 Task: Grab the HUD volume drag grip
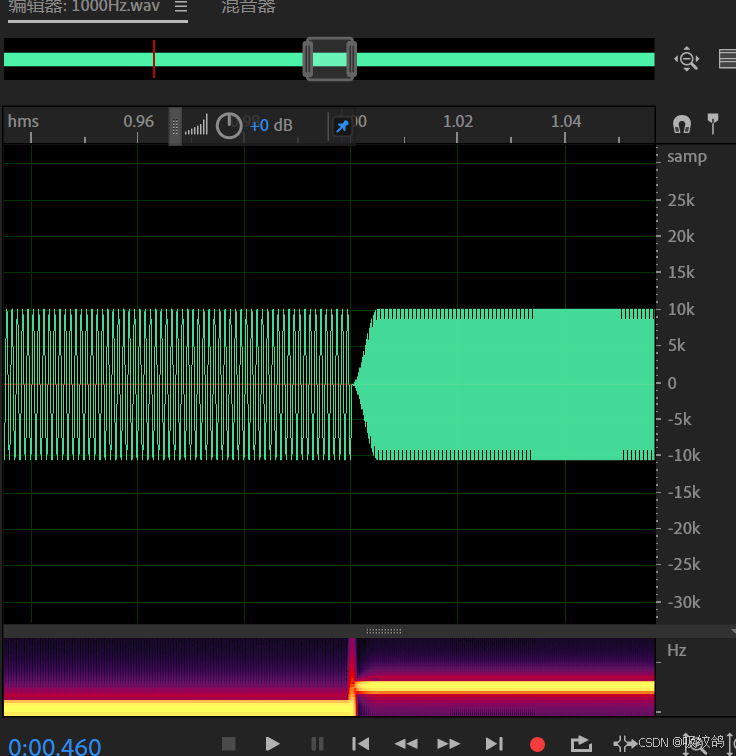pyautogui.click(x=175, y=126)
